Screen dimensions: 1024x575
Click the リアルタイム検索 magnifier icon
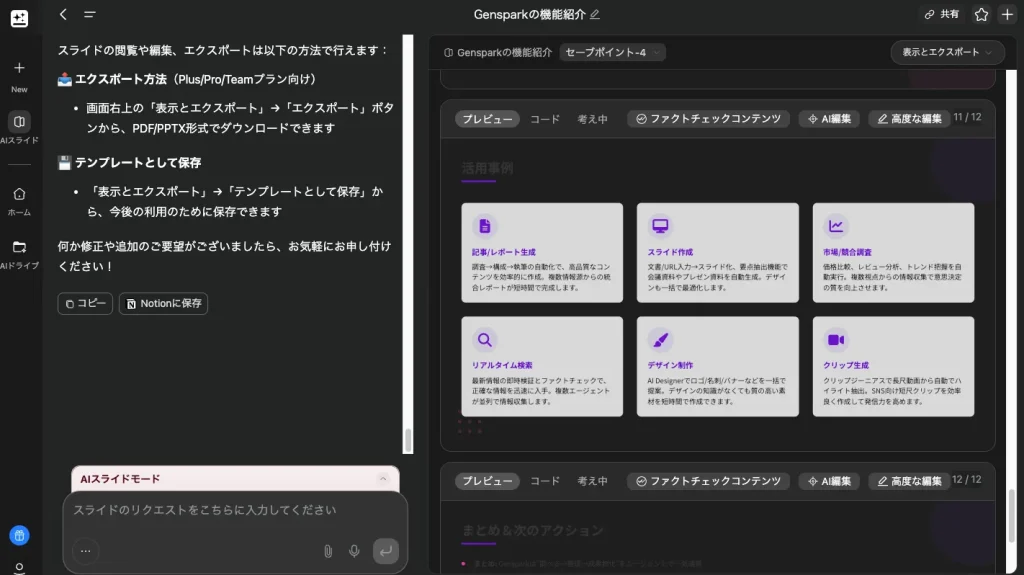[485, 340]
